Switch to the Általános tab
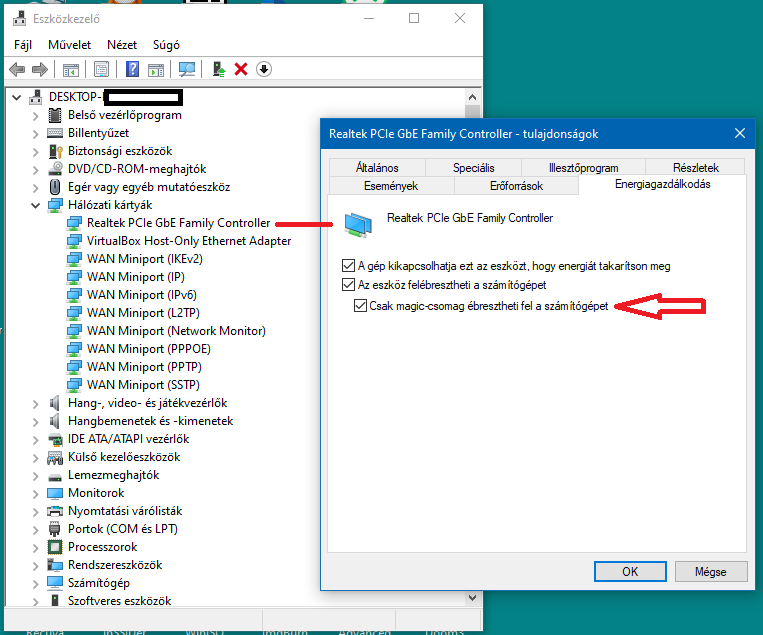Screen dimensions: 763x635 [x=377, y=168]
